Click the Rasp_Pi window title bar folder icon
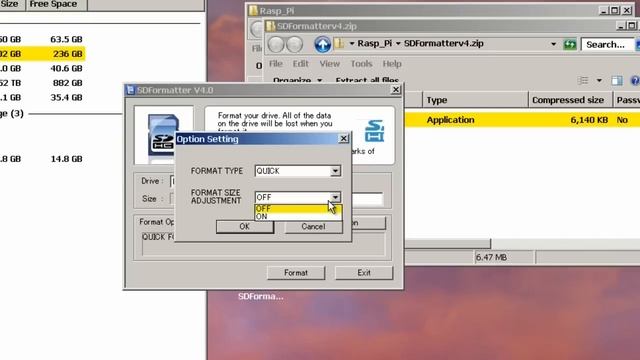The image size is (640, 360). [253, 11]
